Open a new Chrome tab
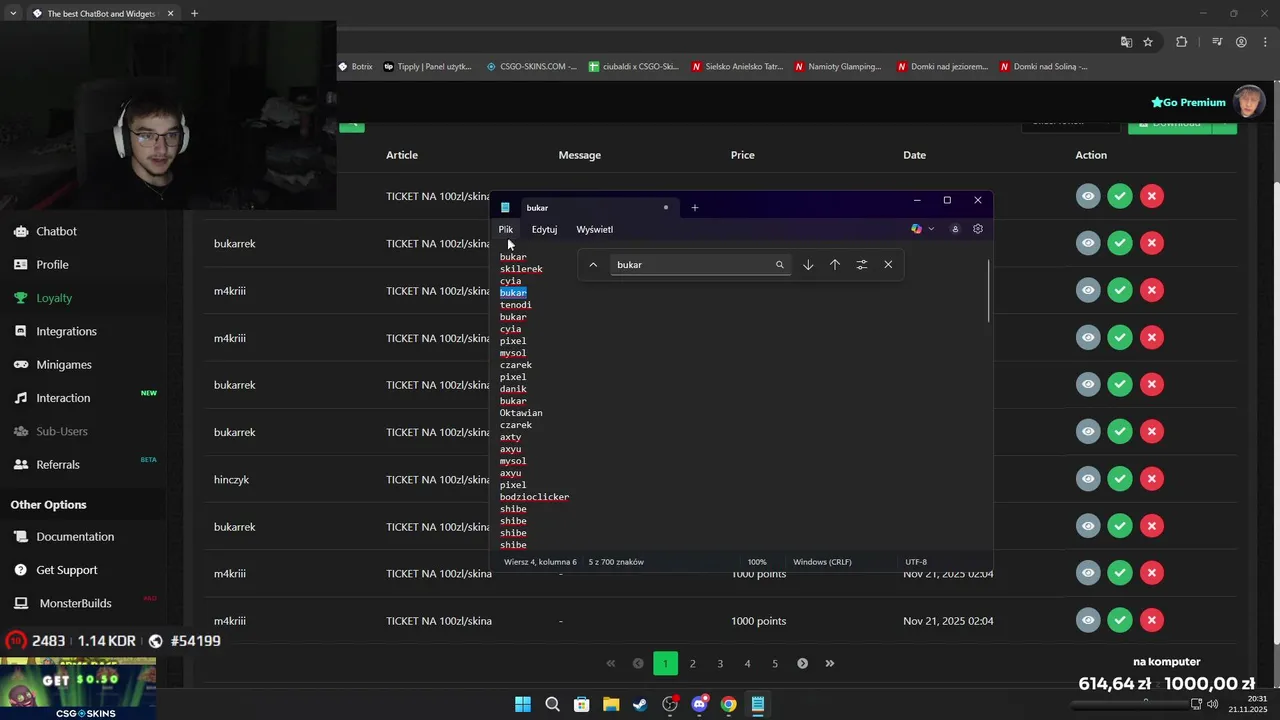The image size is (1280, 720). tap(194, 14)
